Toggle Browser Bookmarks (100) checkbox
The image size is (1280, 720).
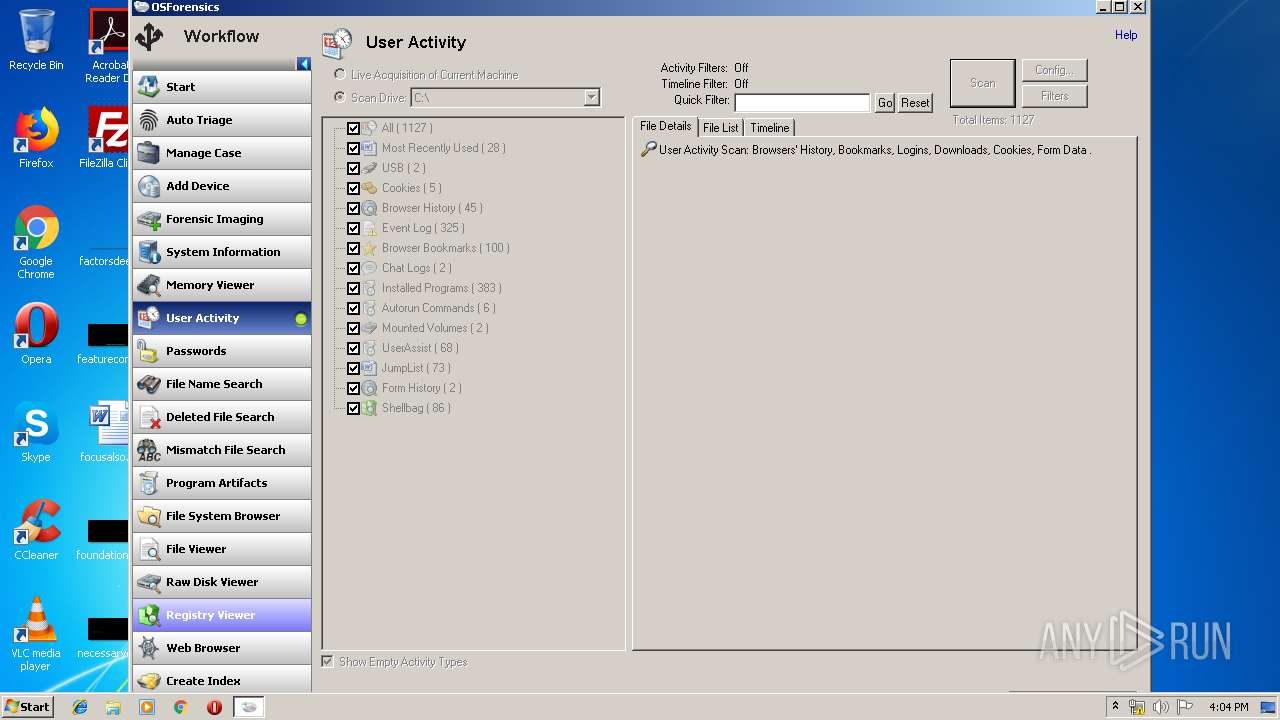coord(353,248)
